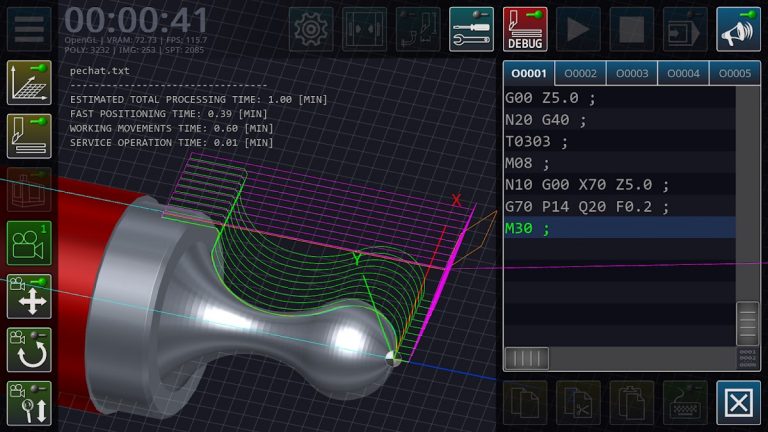
Task: Select the code line G70 P14 Q20 F0.2
Action: [586, 206]
